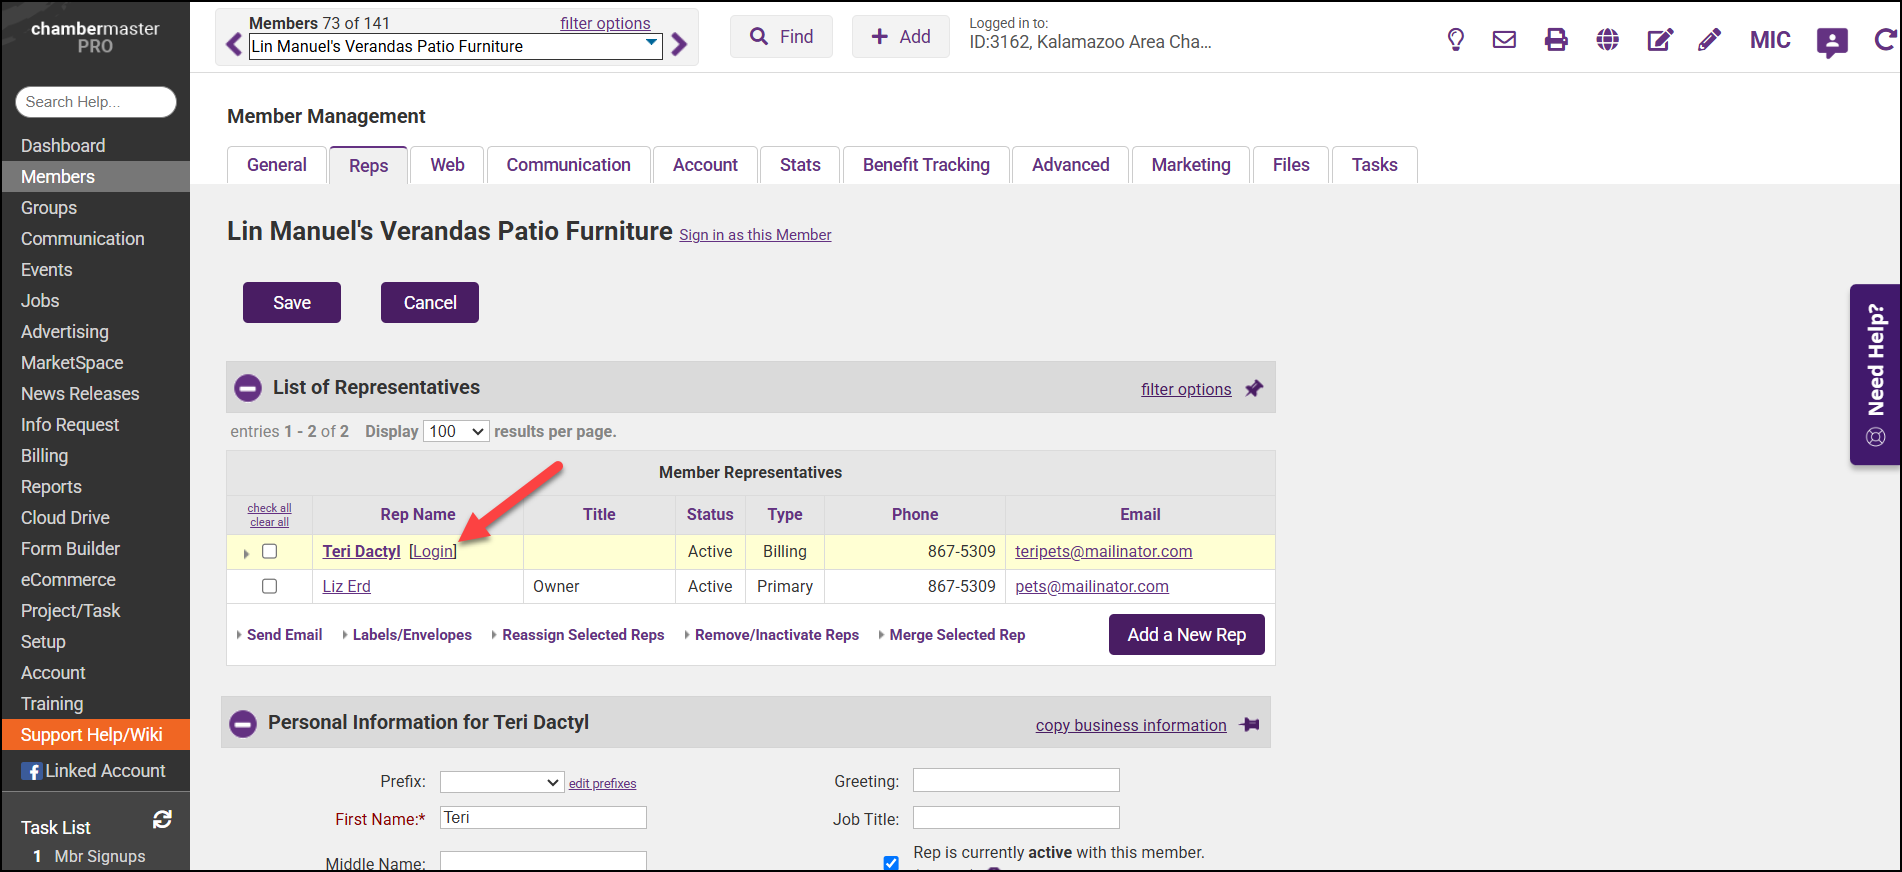
Task: Click the printer icon in header
Action: click(1556, 40)
